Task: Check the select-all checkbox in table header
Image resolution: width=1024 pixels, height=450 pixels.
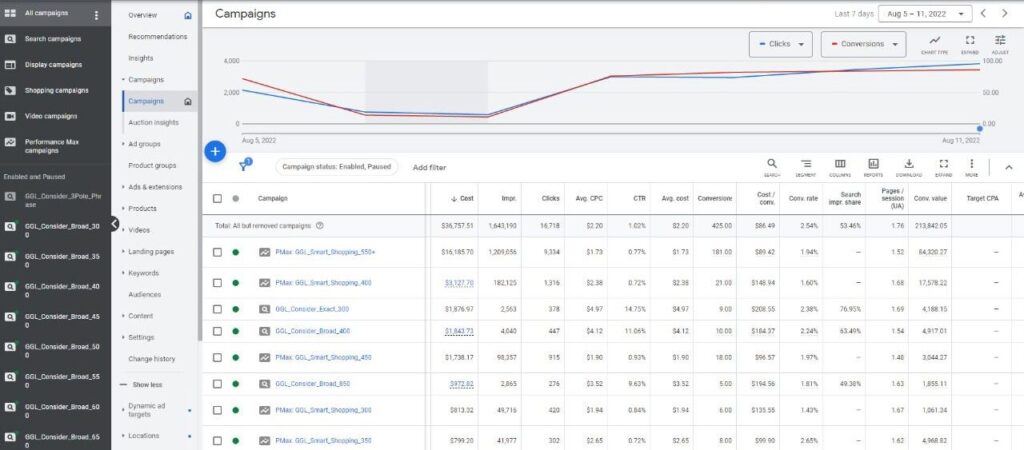Action: [x=217, y=198]
